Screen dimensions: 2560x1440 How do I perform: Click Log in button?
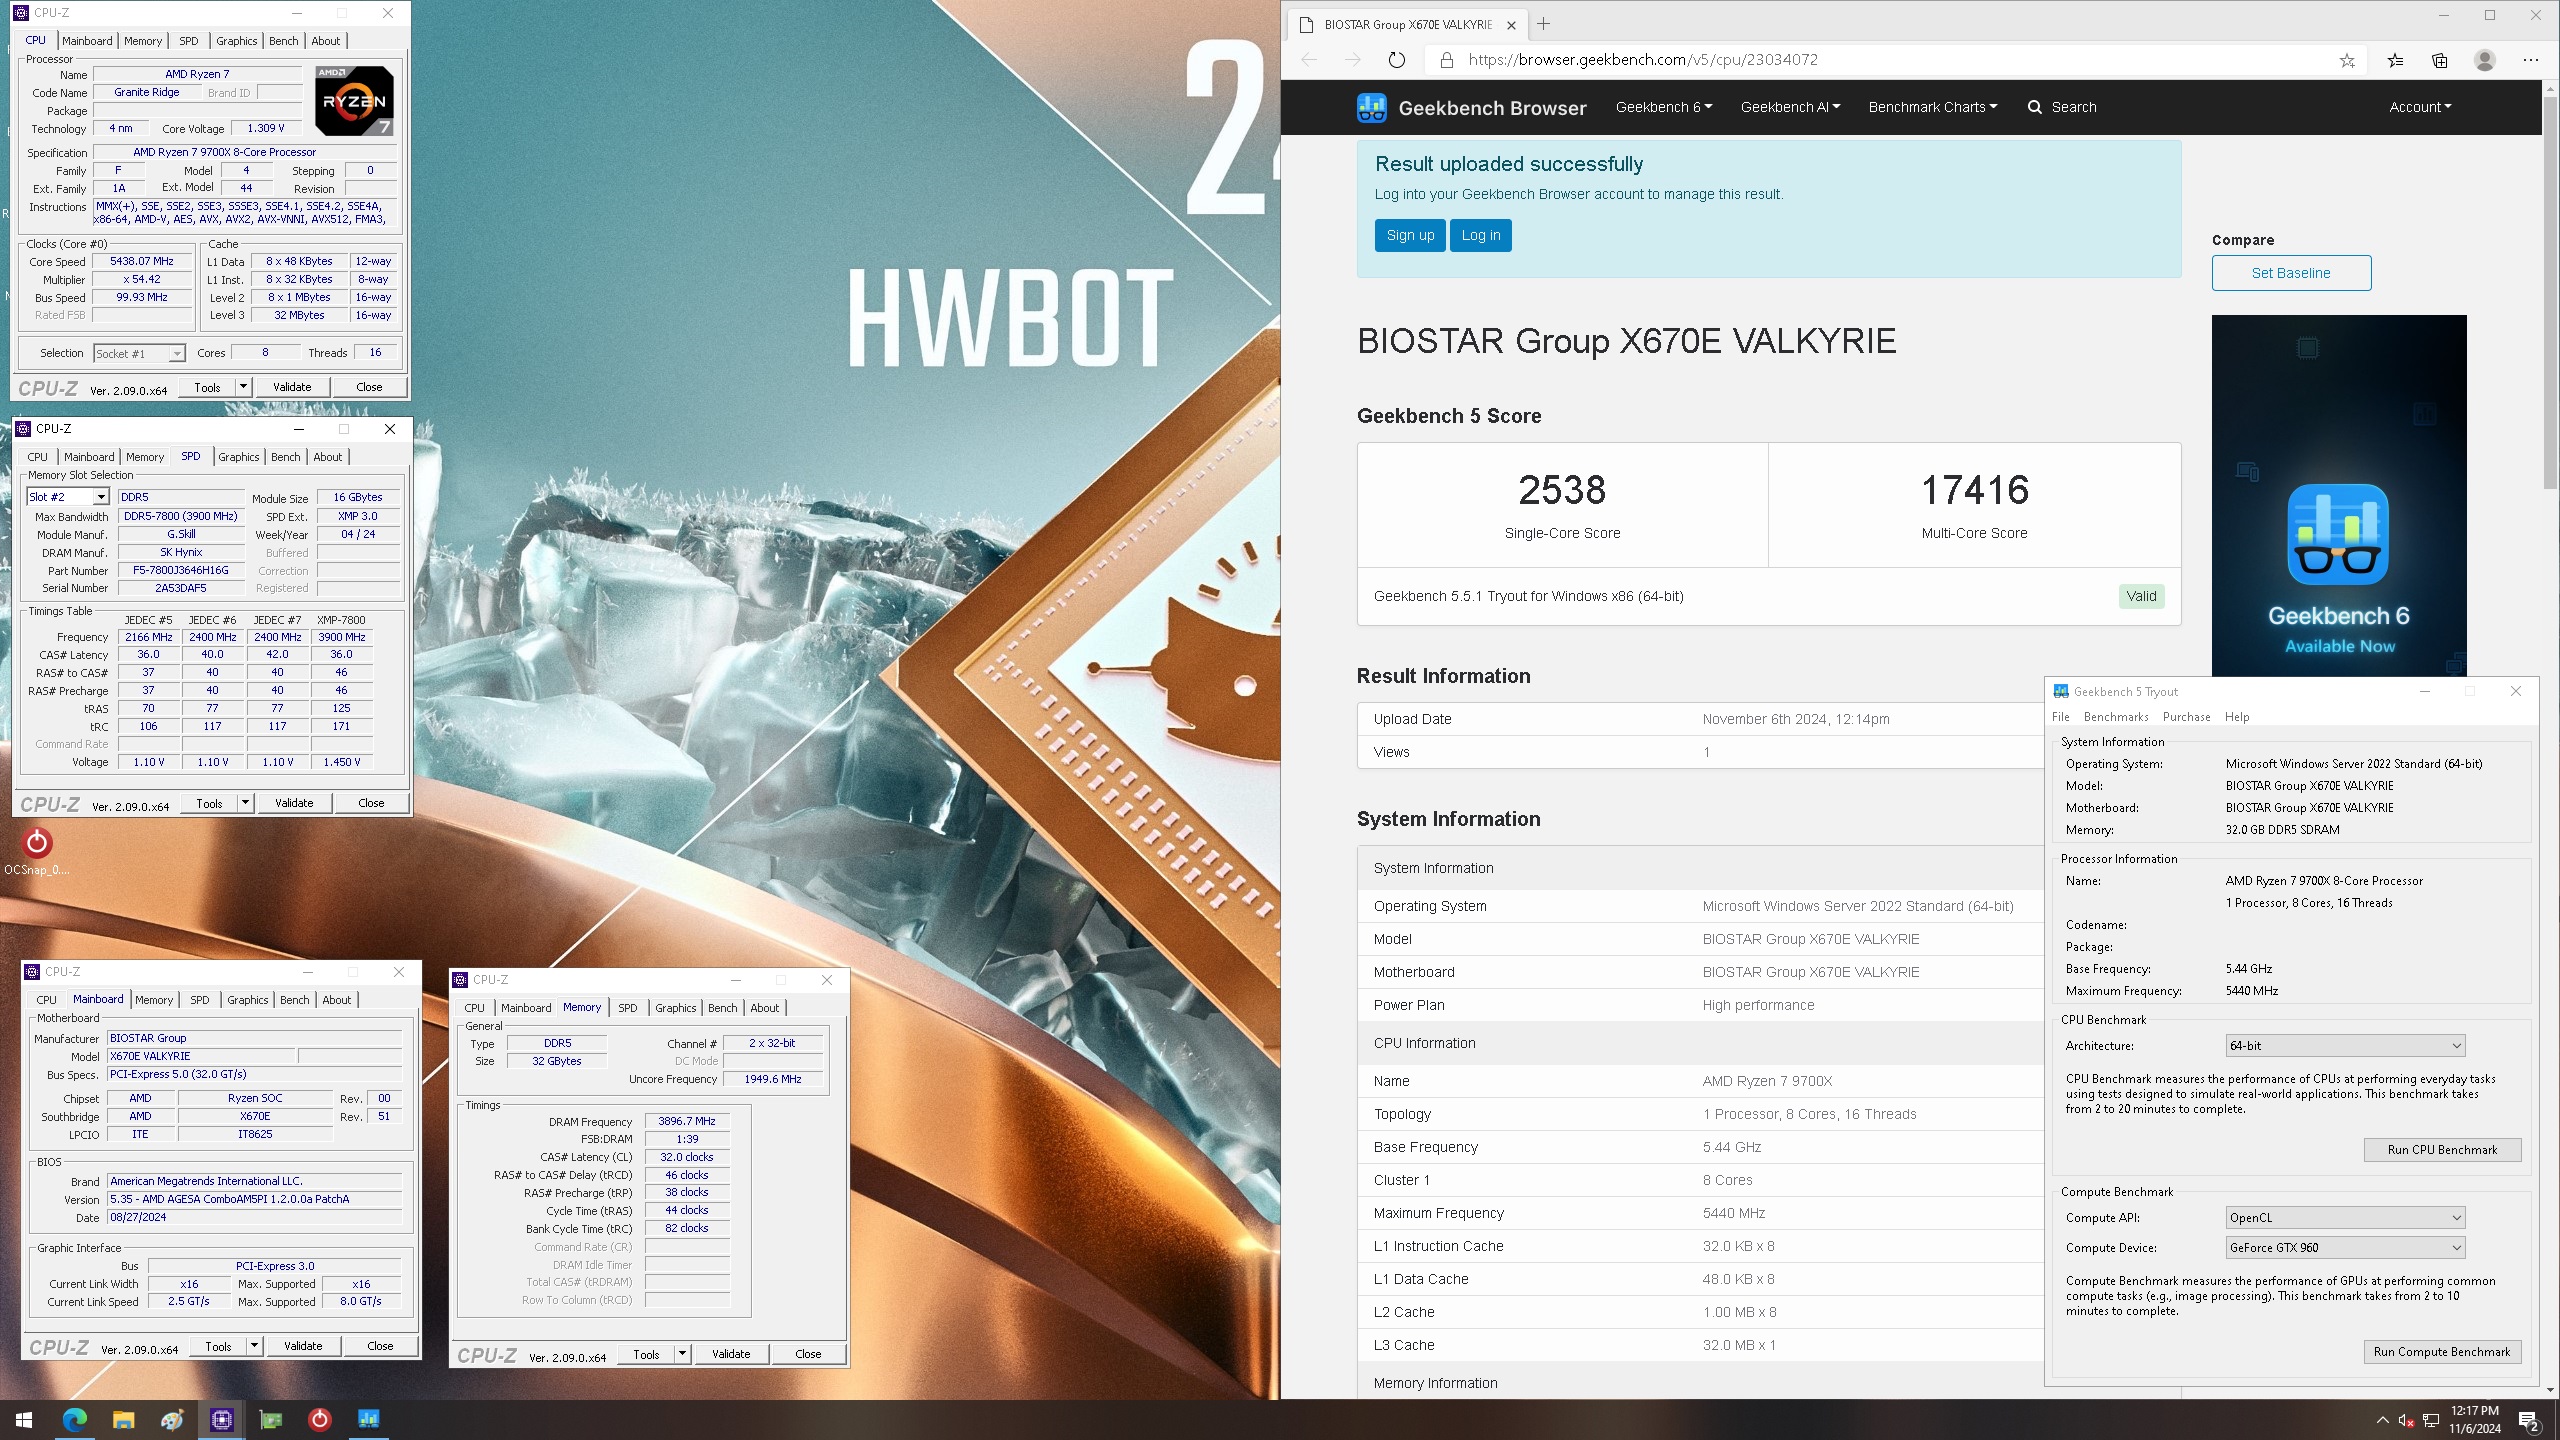coord(1481,236)
